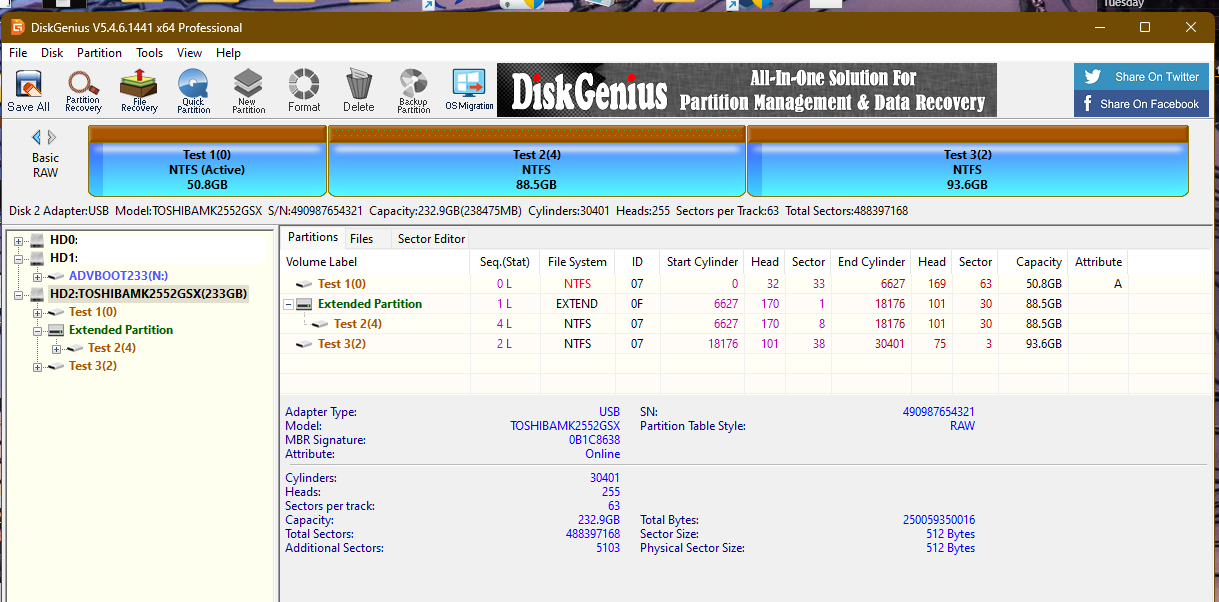Expand the Test 1(0) tree node
Screen dimensions: 1219x602
(x=37, y=312)
